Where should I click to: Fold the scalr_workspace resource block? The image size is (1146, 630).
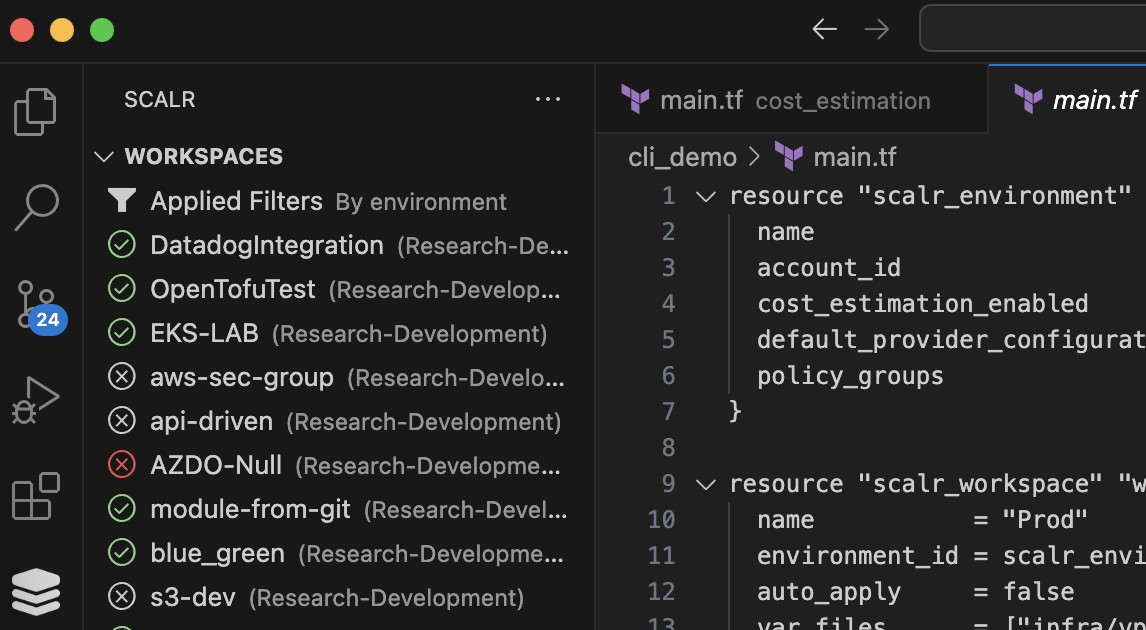[x=705, y=484]
